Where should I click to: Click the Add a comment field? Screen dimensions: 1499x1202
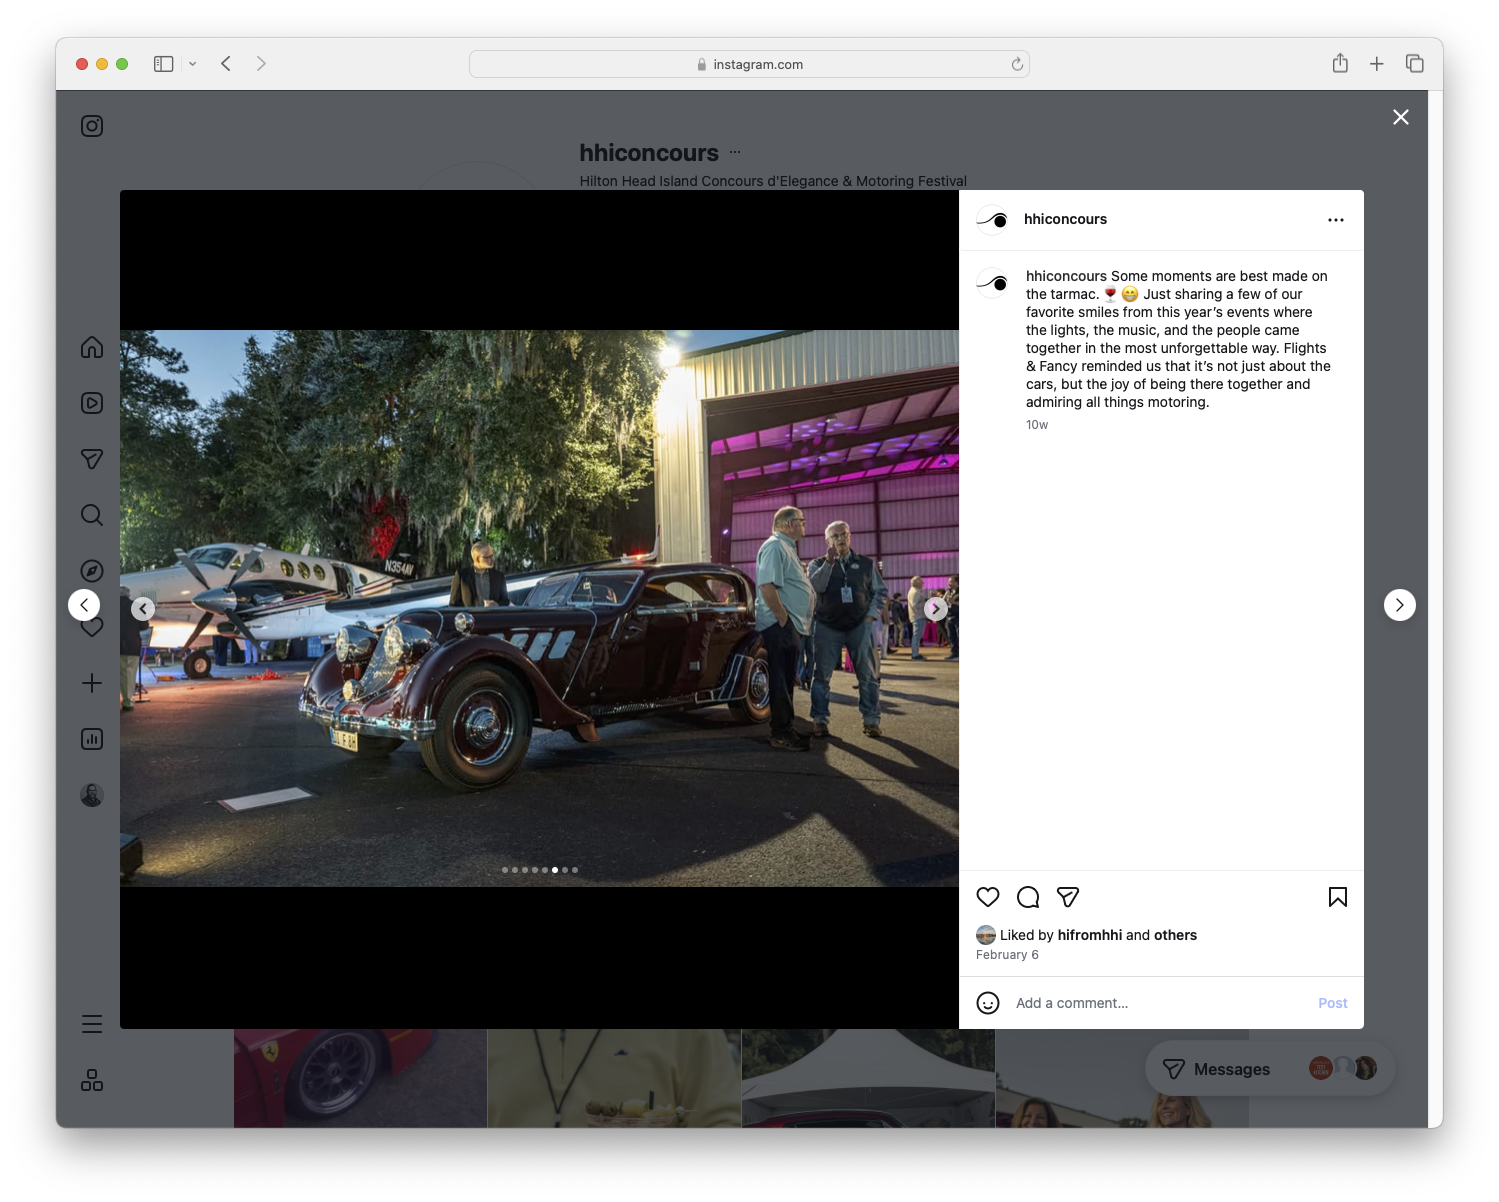(1071, 1002)
